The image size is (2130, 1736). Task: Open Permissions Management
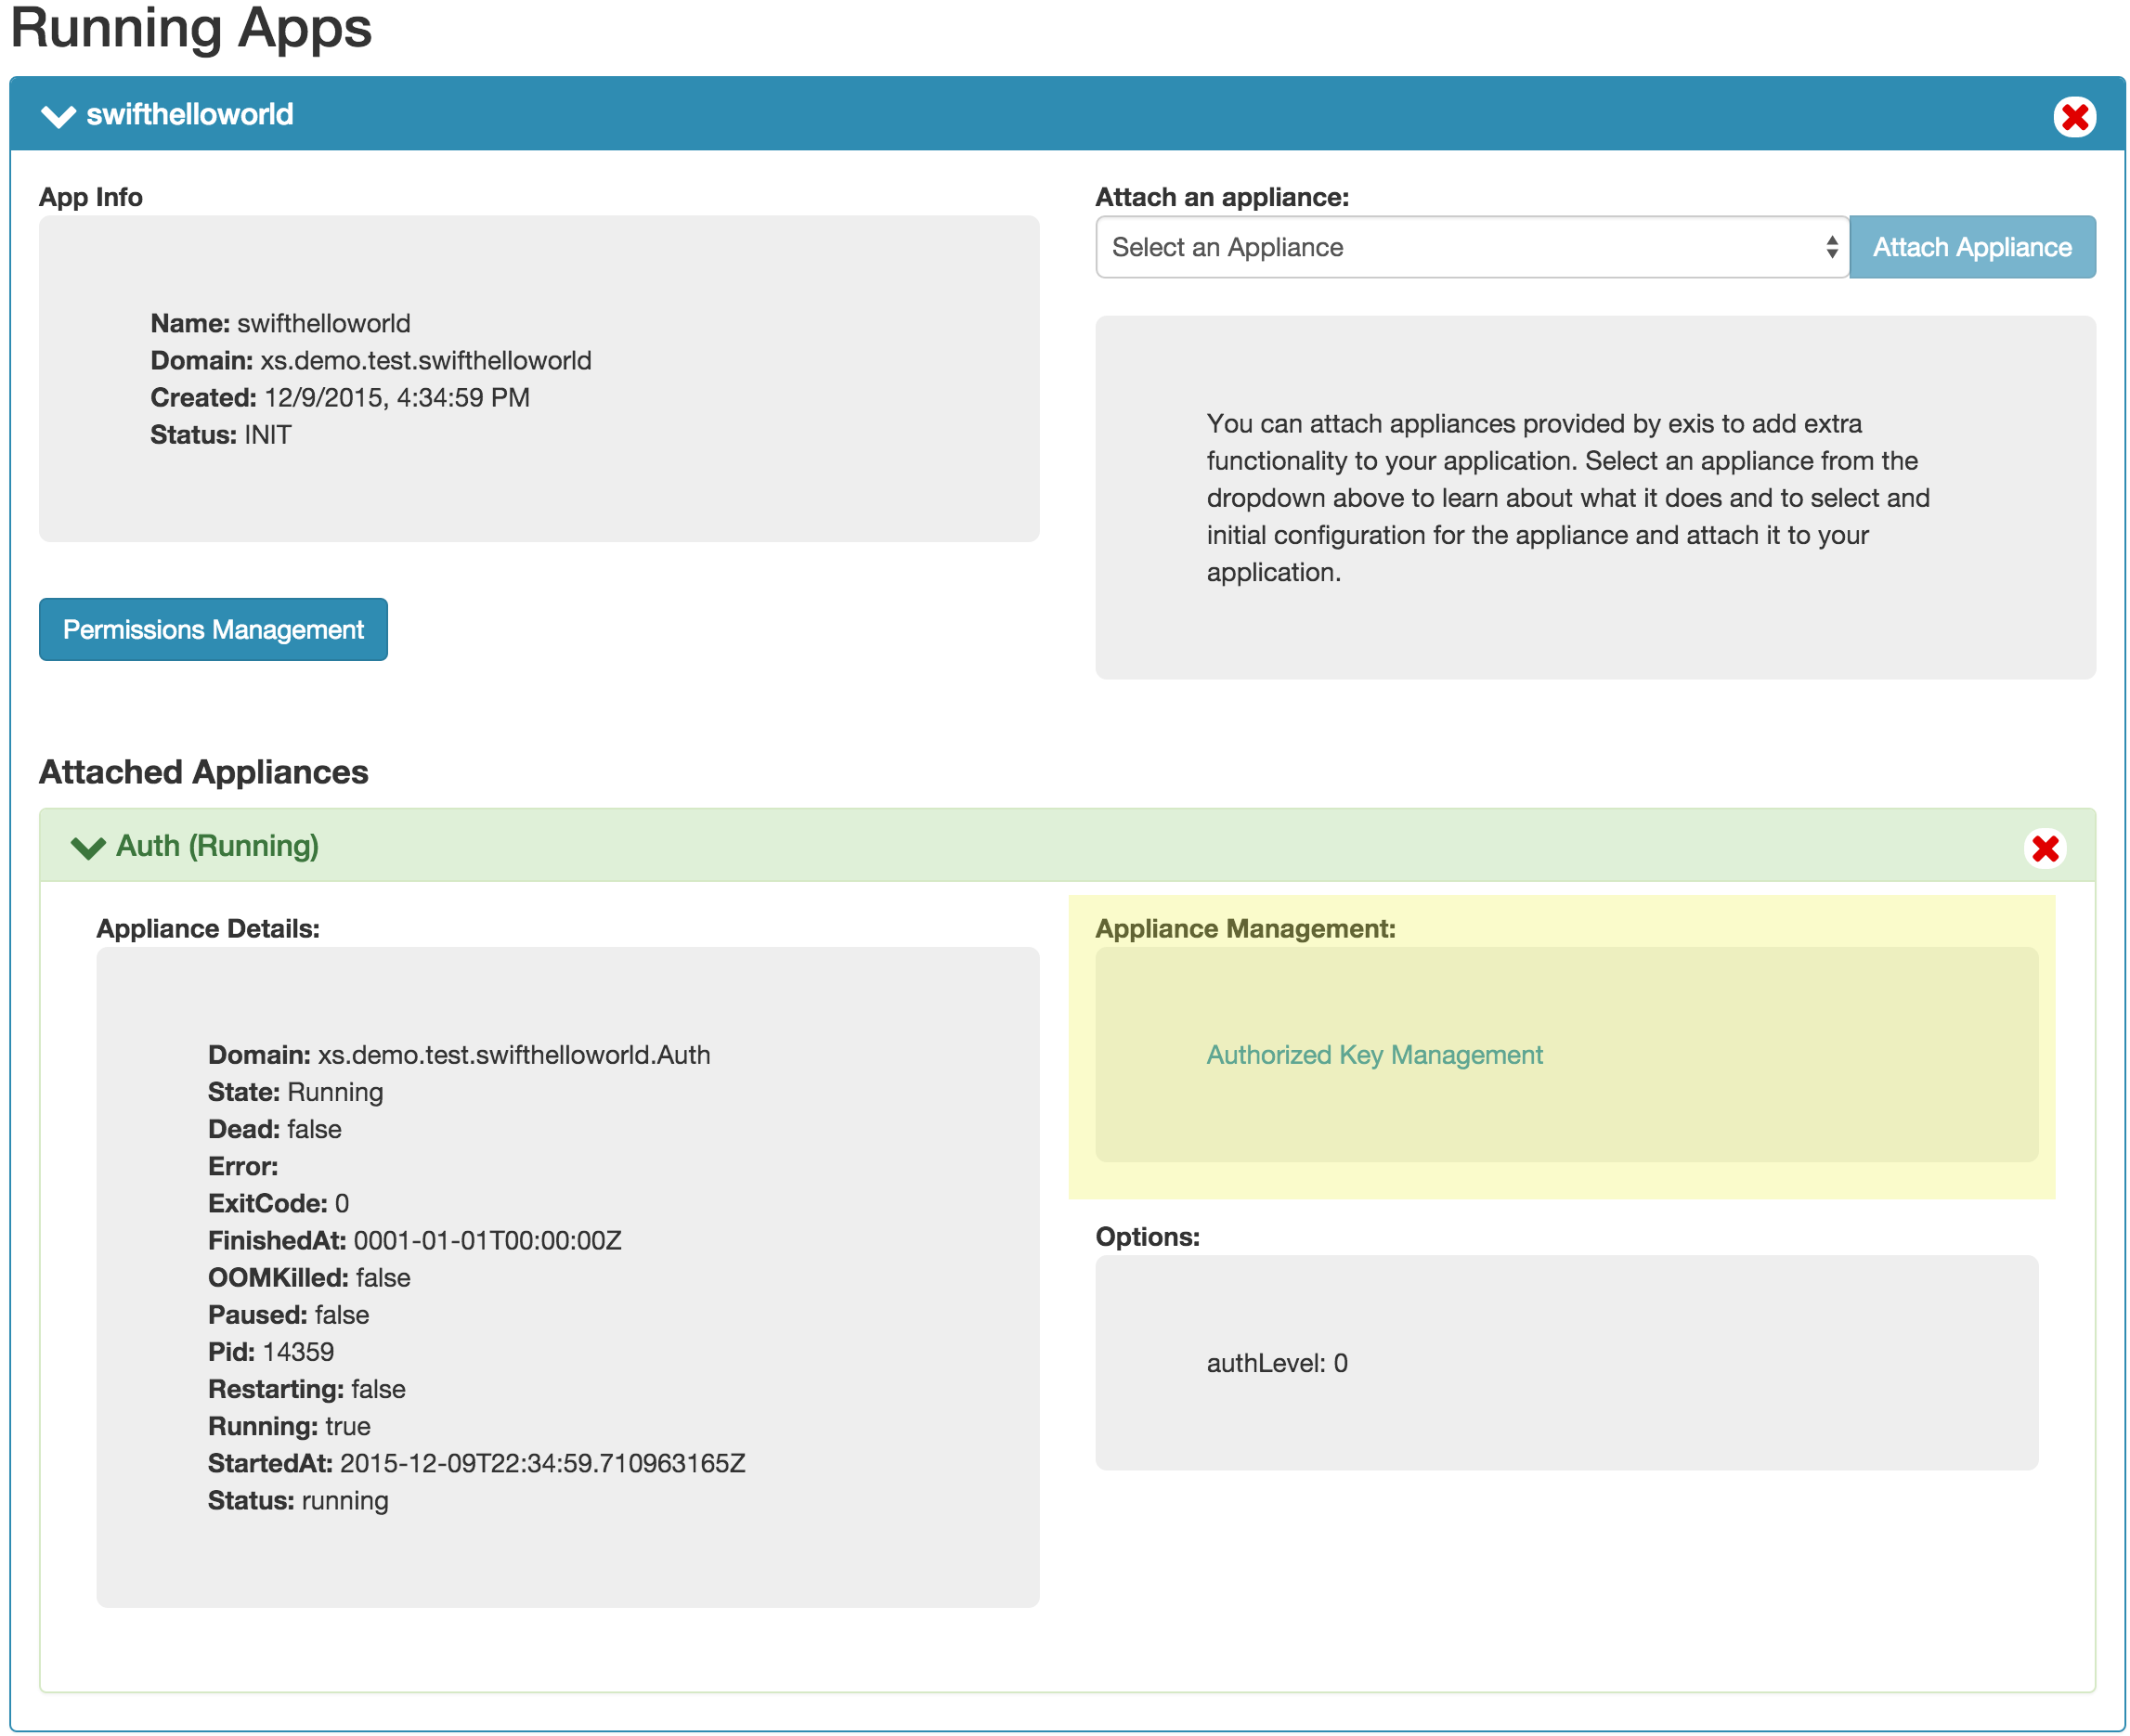[x=213, y=629]
